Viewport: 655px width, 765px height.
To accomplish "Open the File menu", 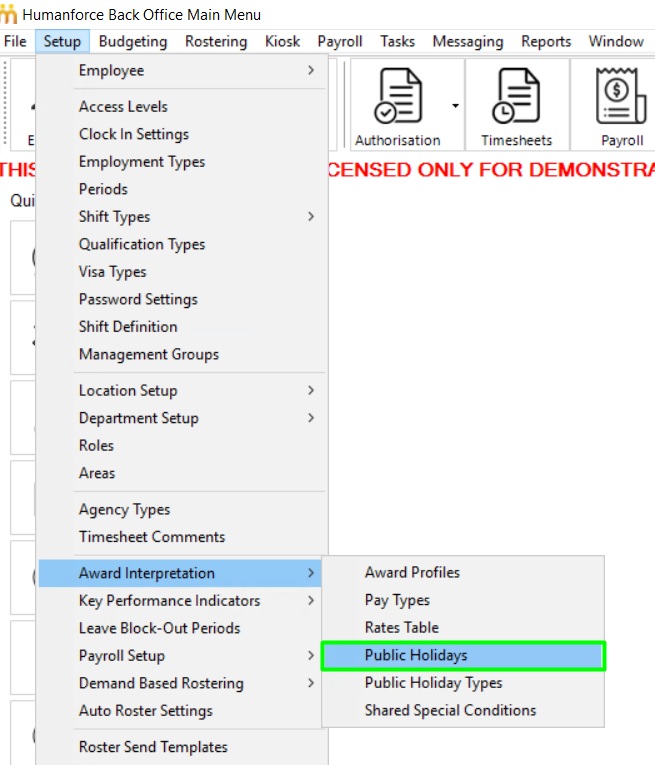I will [x=15, y=41].
